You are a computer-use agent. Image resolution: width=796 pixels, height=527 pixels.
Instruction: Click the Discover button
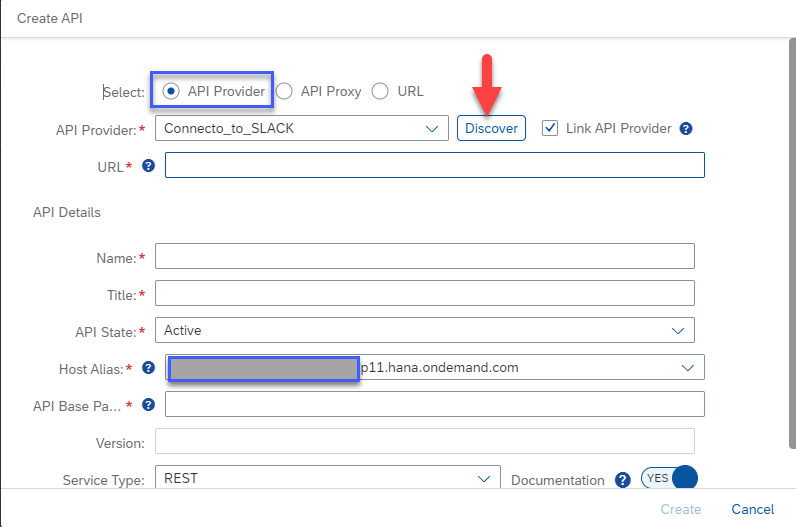(x=491, y=129)
